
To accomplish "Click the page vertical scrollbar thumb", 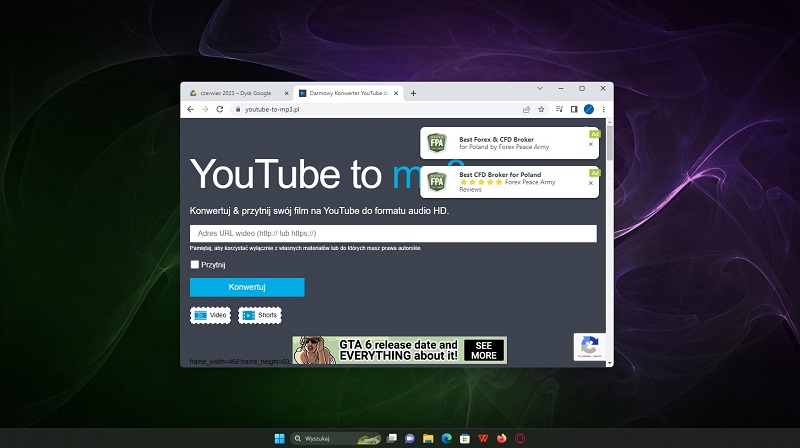I will click(x=610, y=143).
